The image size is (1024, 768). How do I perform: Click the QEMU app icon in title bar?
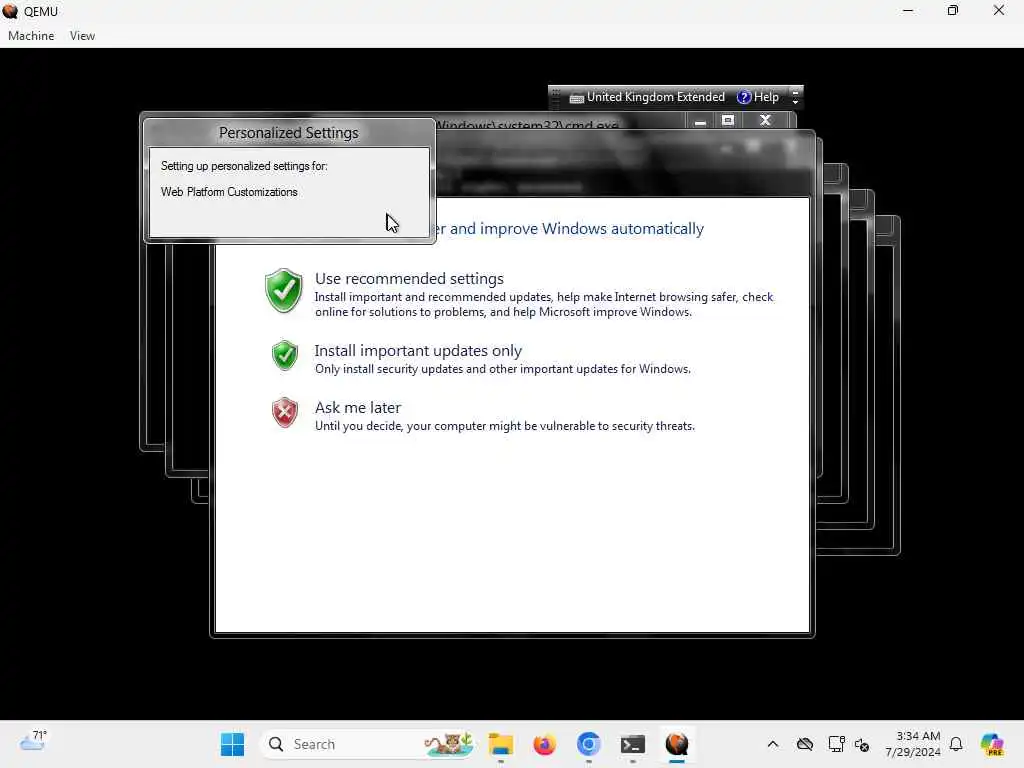pos(10,11)
